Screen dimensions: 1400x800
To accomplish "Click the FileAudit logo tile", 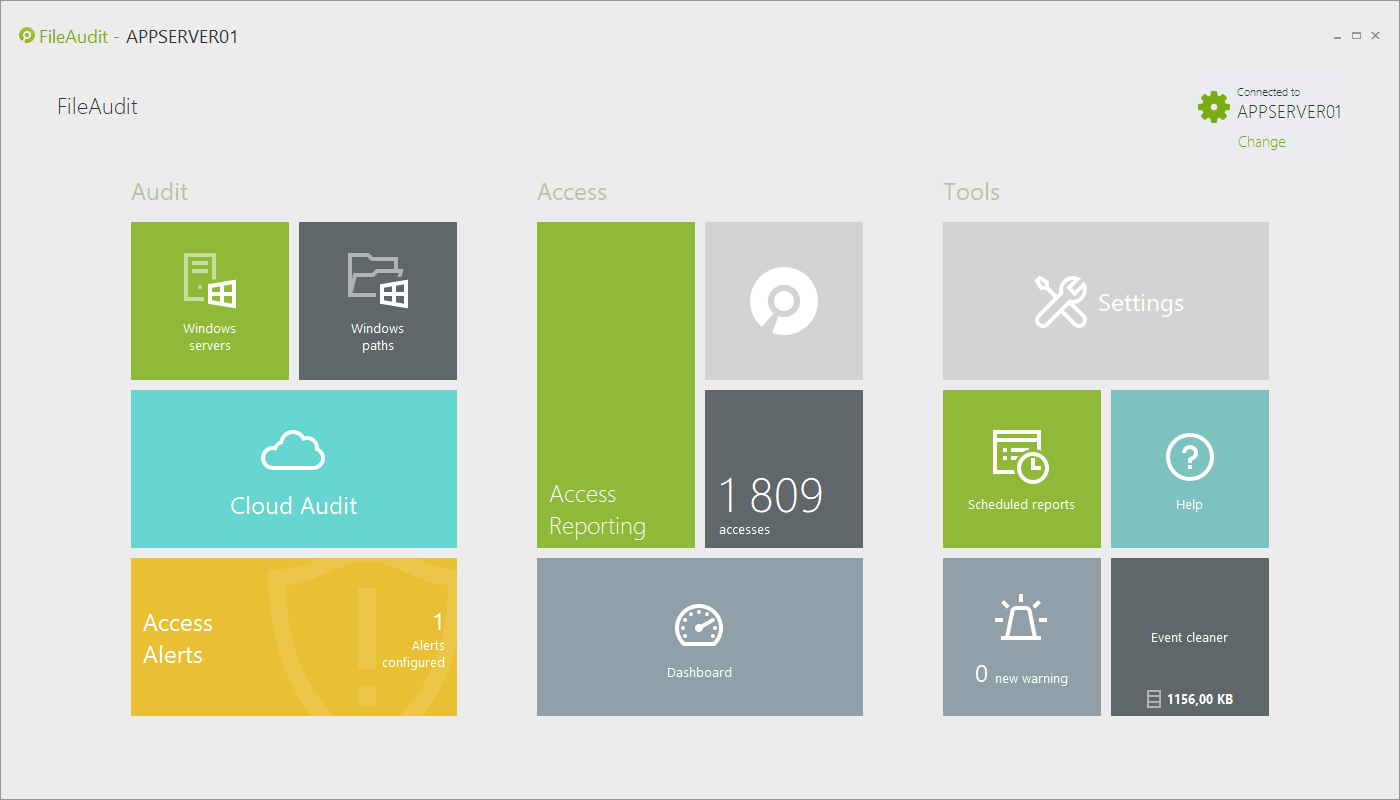I will tap(784, 301).
